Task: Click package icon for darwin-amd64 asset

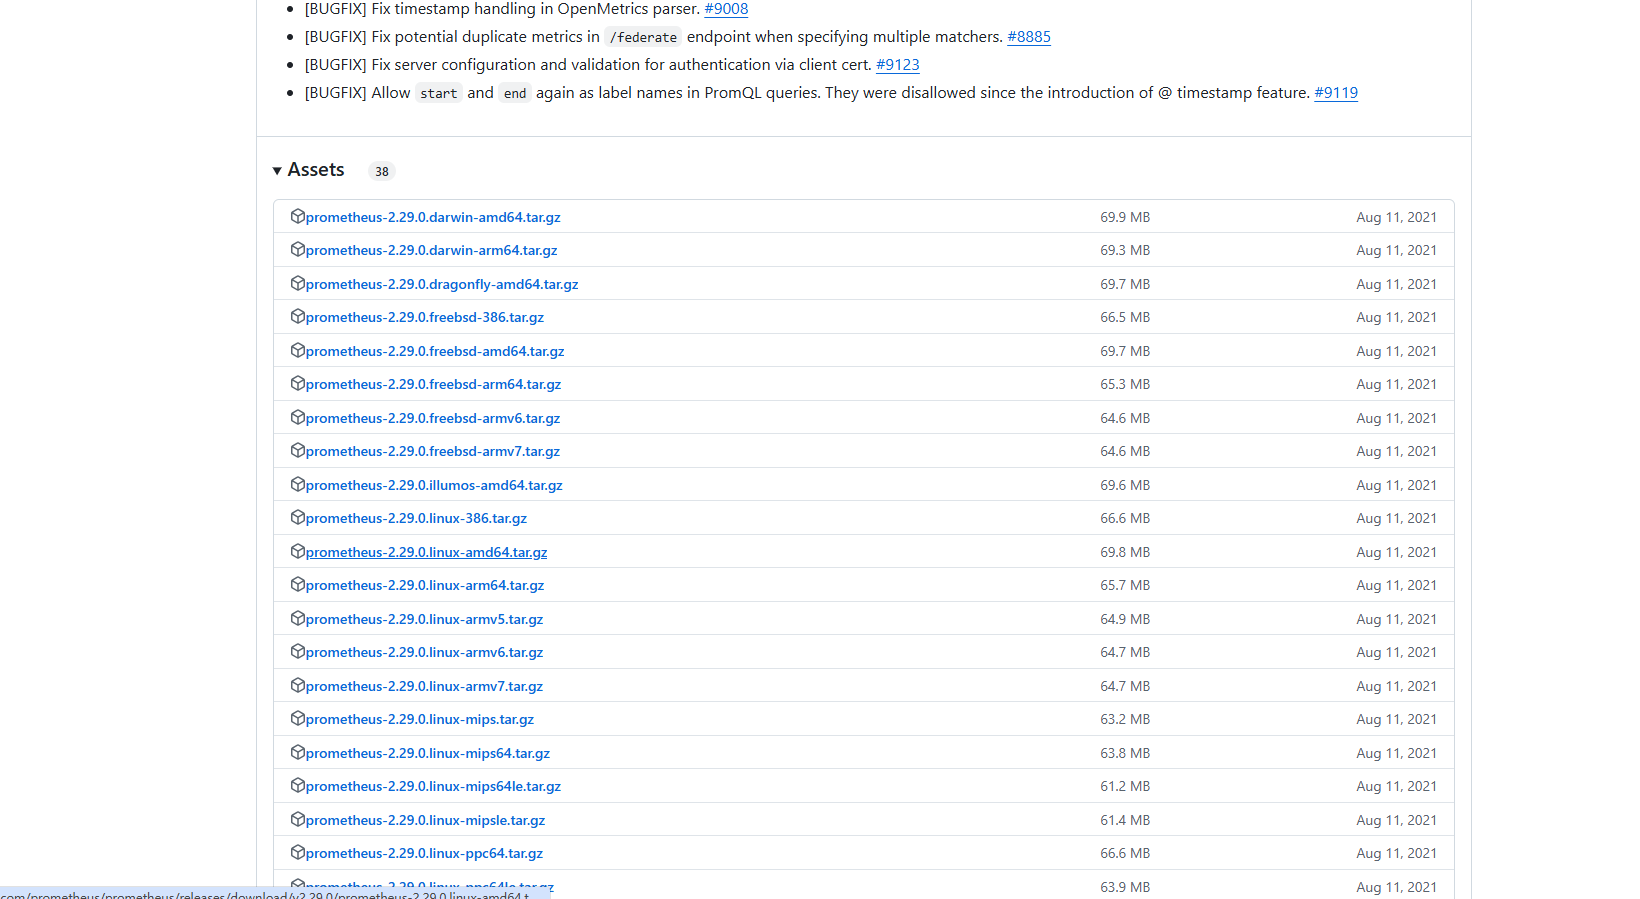Action: (x=297, y=216)
